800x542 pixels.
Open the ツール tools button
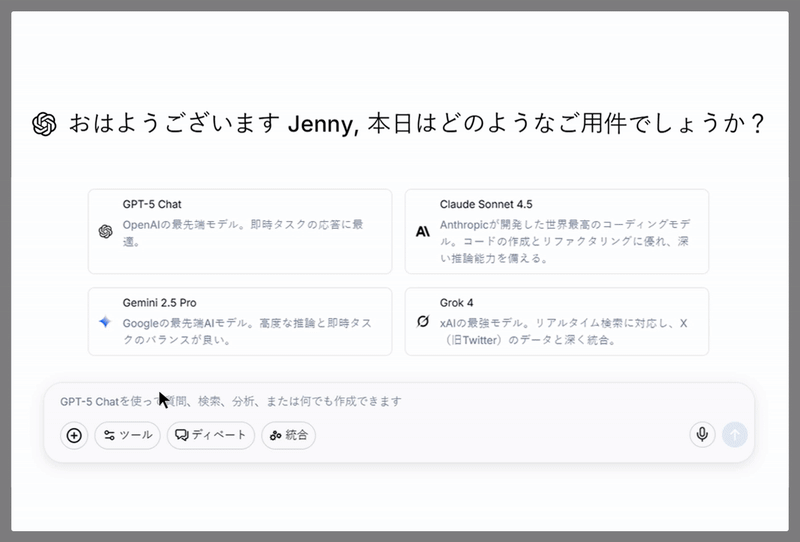(x=128, y=435)
